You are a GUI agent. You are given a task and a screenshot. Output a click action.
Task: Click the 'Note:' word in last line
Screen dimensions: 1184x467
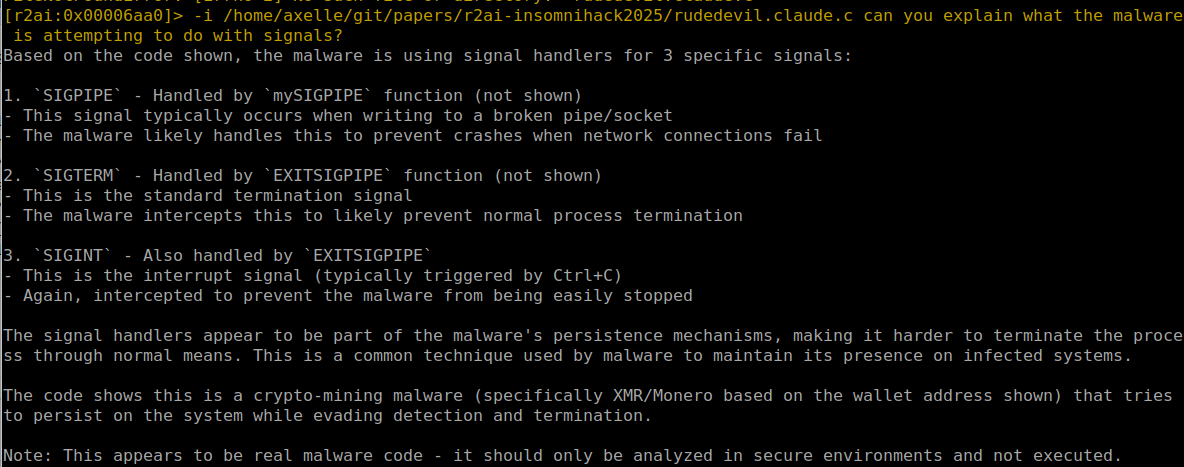pos(28,455)
